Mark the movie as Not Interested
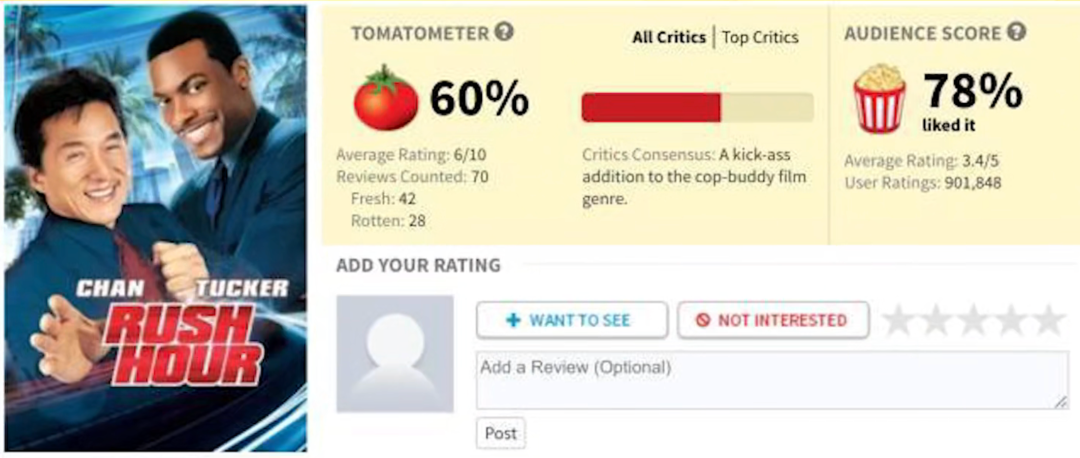 772,320
